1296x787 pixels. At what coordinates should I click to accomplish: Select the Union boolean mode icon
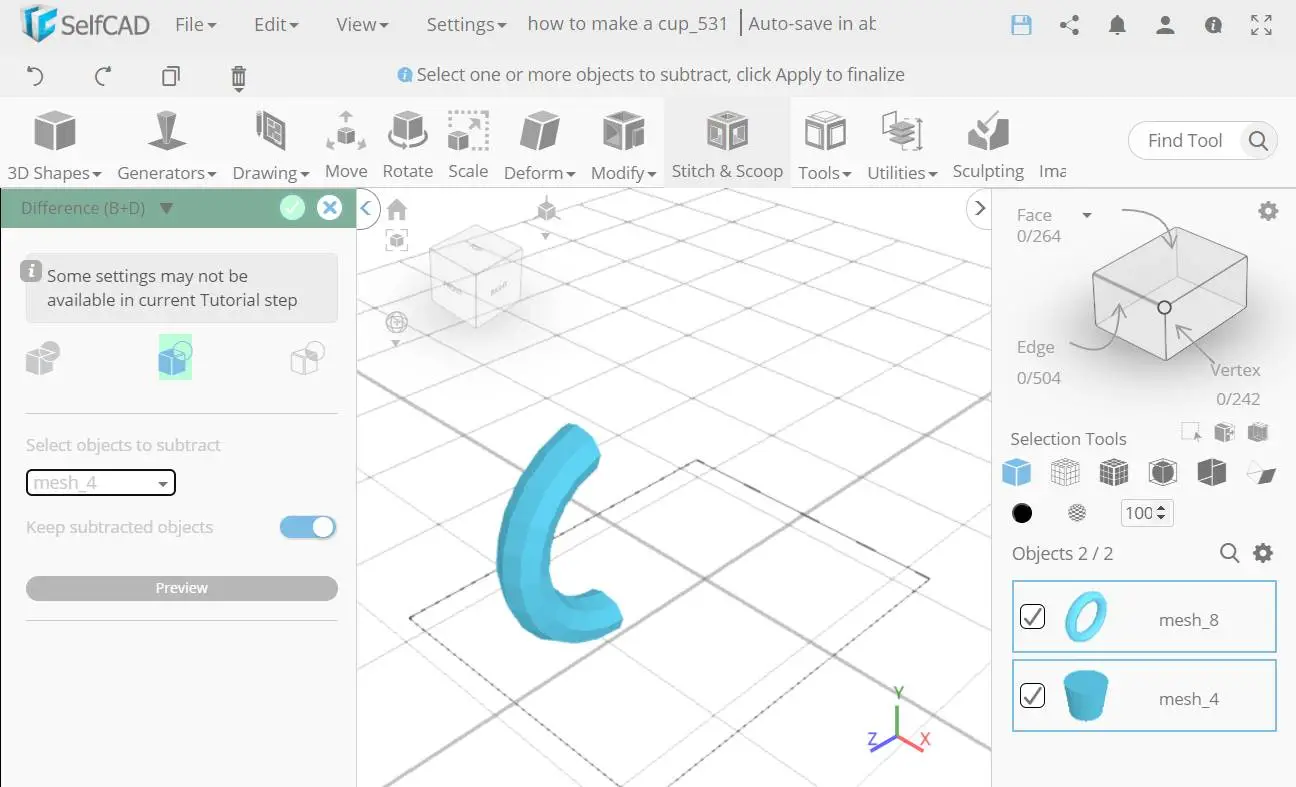click(42, 357)
